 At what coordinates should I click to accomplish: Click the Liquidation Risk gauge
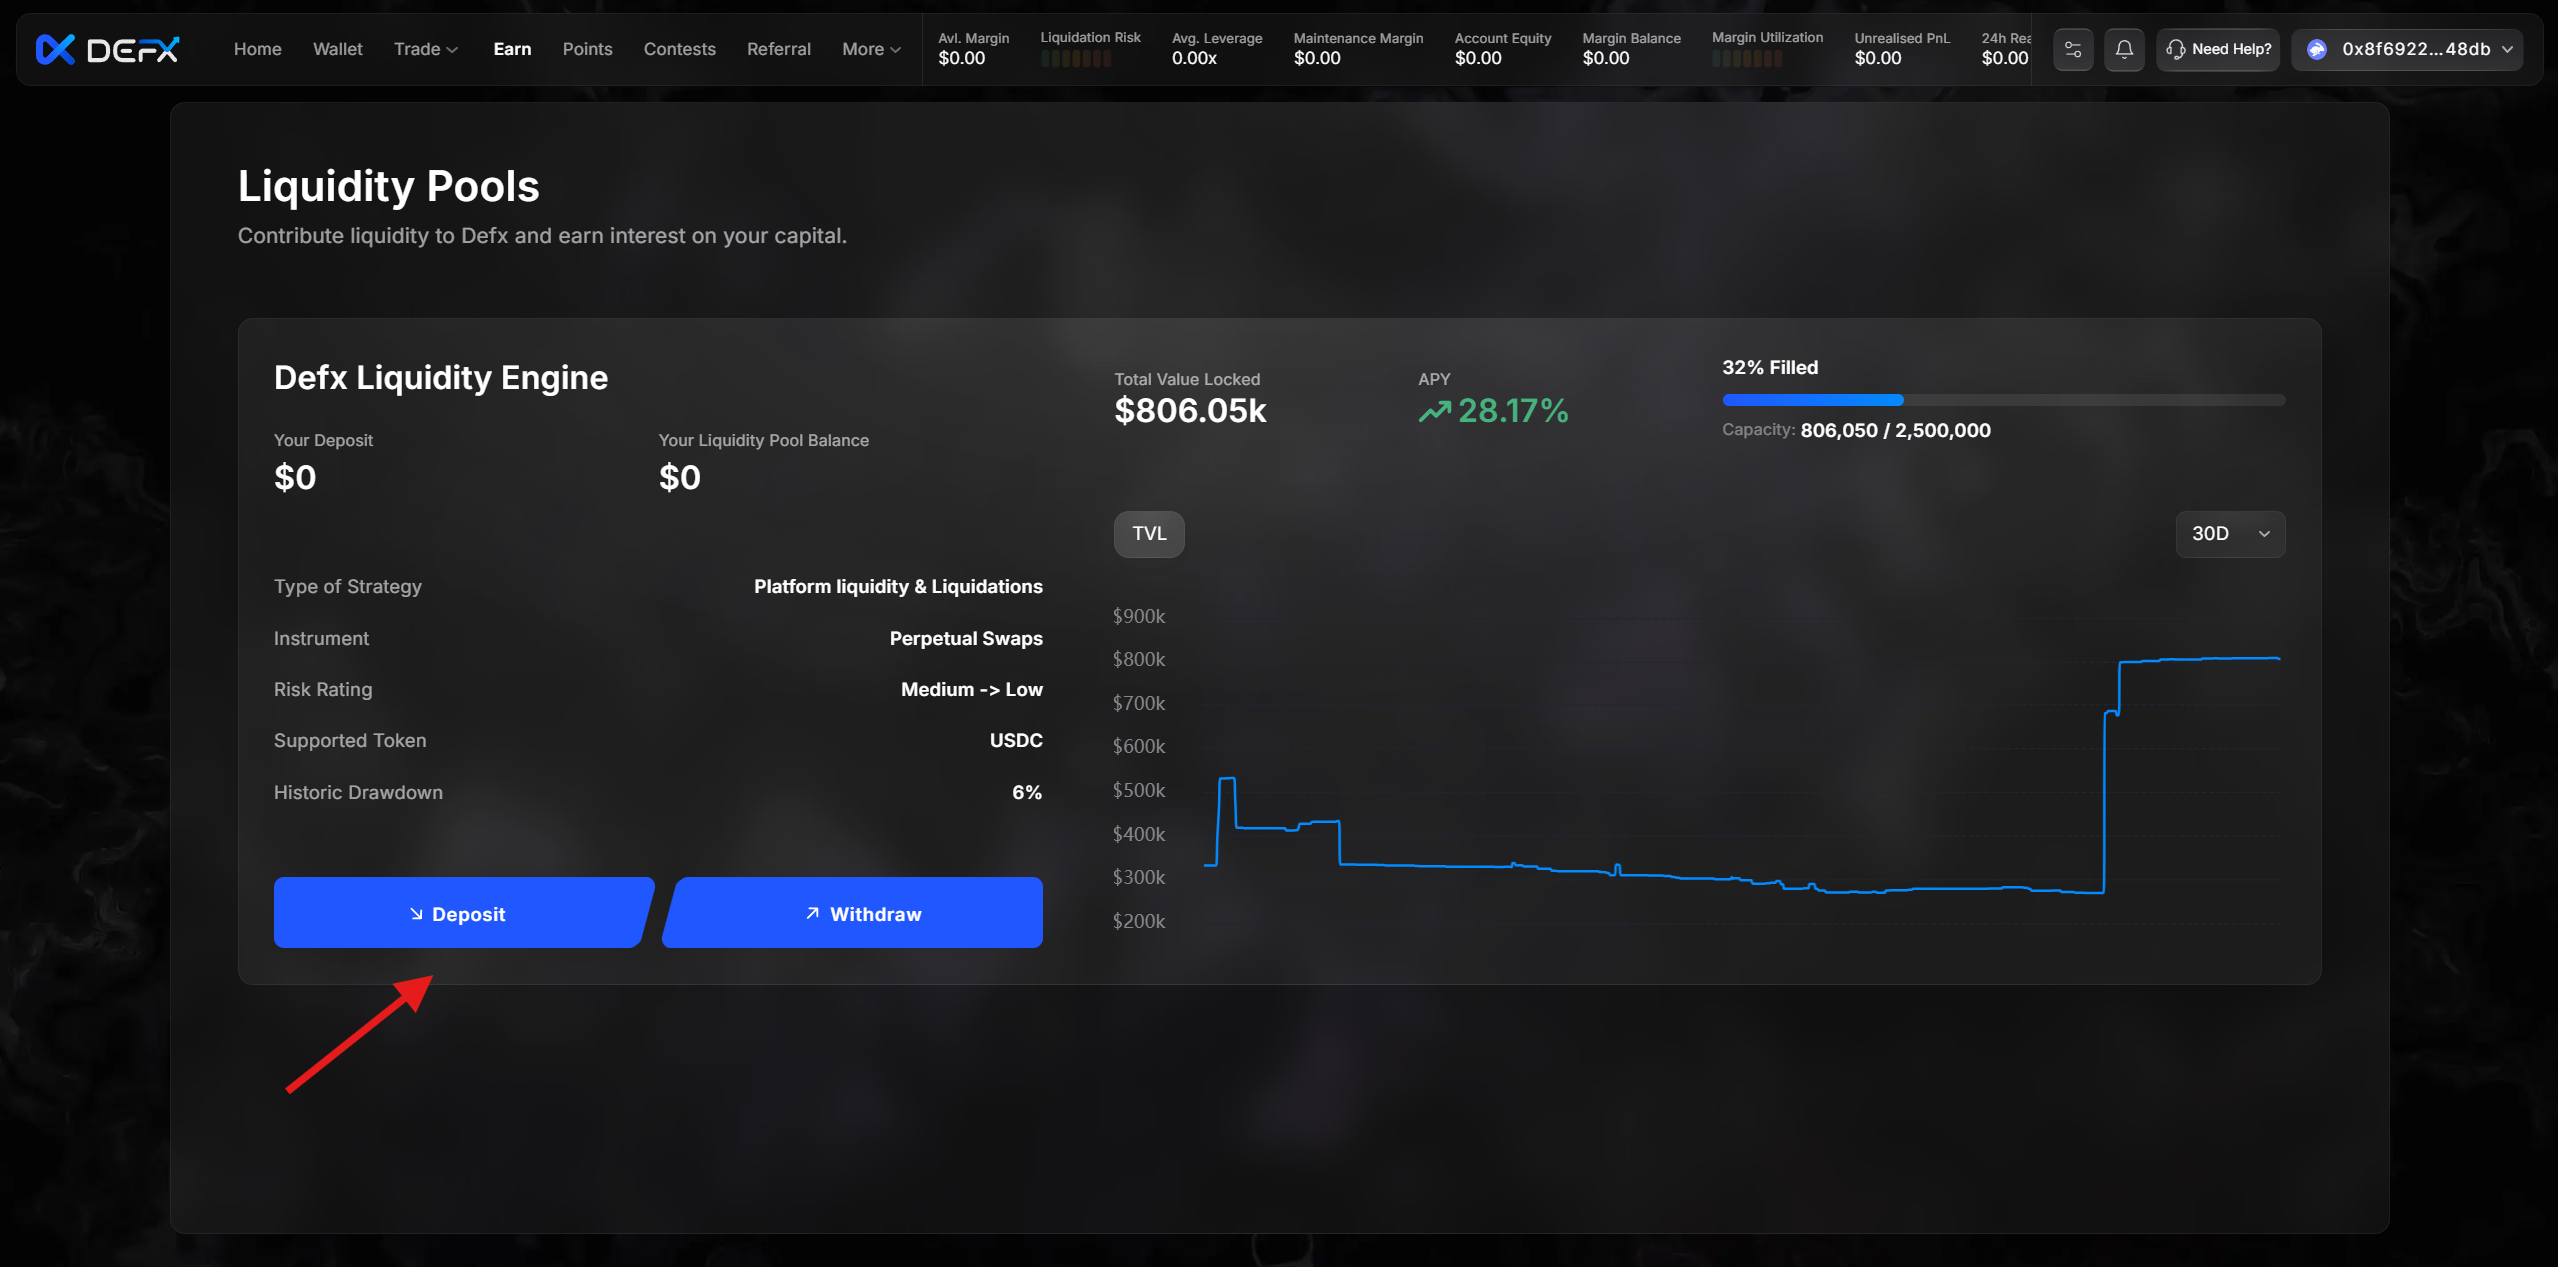(x=1076, y=59)
